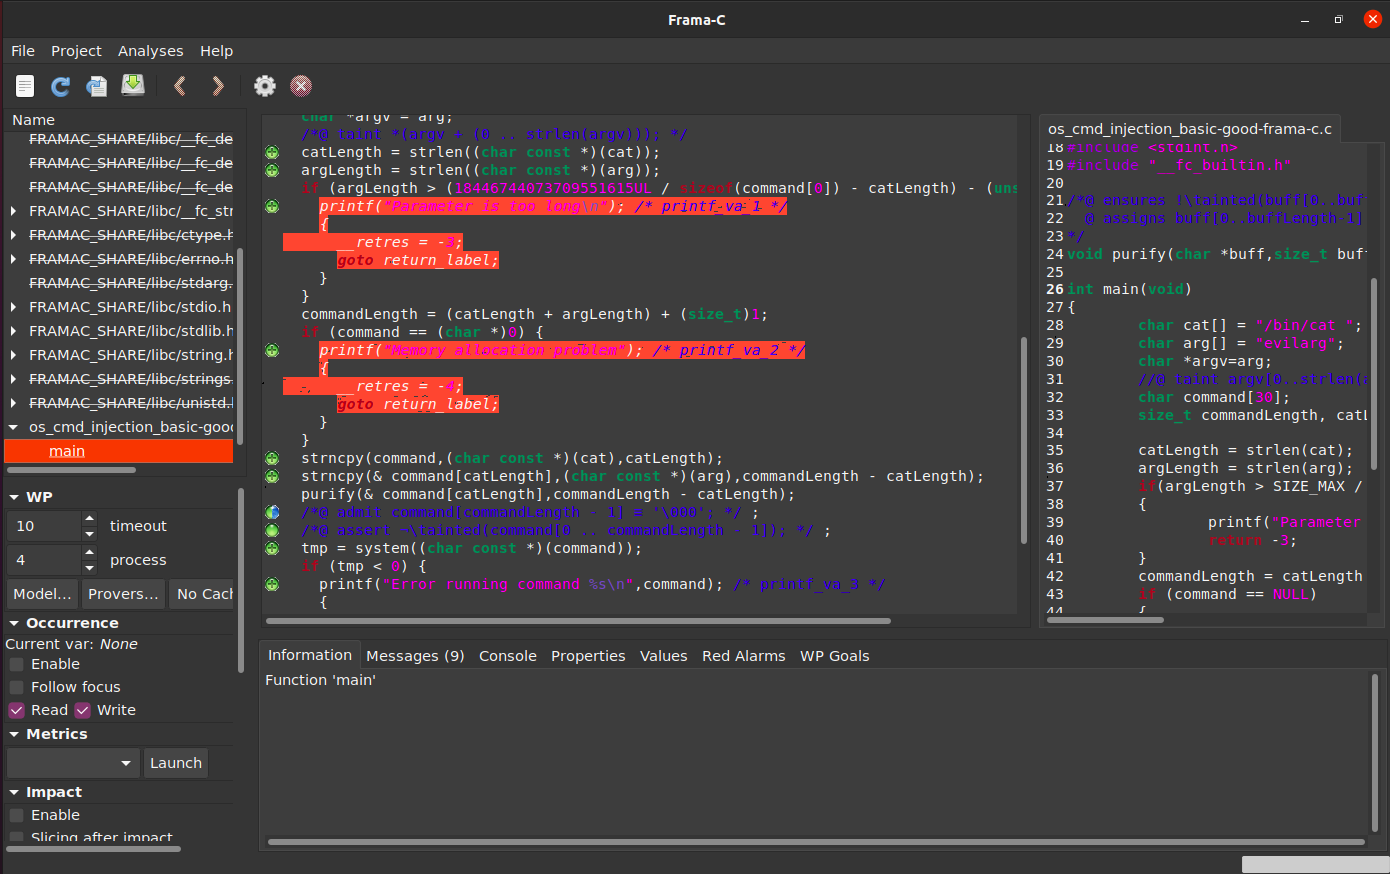Toggle Slicing after impact checkbox
Viewport: 1390px width, 874px height.
point(17,837)
